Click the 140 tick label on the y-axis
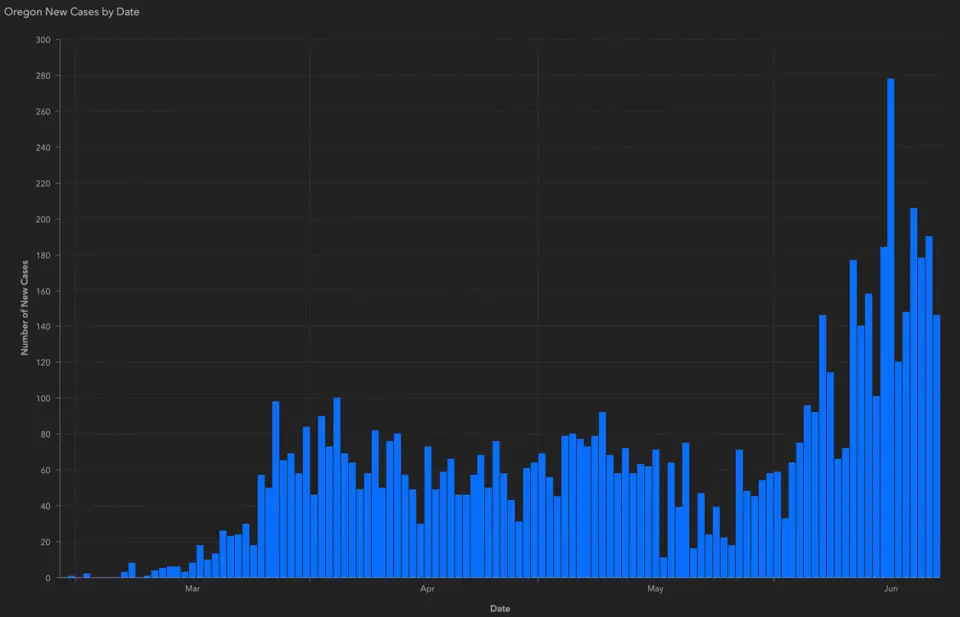 (44, 327)
